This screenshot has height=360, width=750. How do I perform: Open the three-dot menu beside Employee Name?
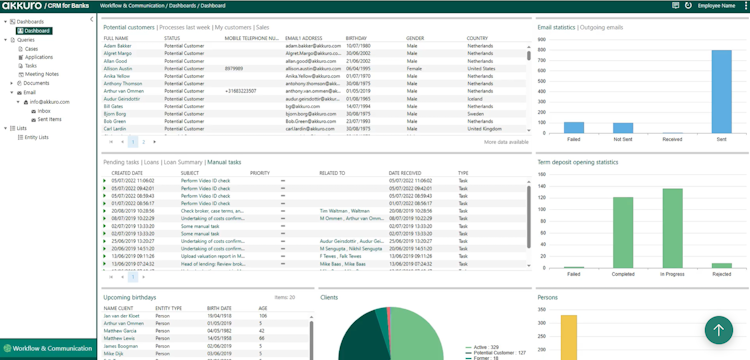pos(745,6)
